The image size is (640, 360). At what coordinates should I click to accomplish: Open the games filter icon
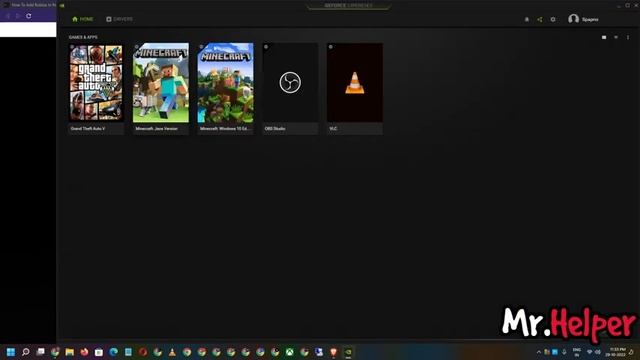pyautogui.click(x=616, y=37)
